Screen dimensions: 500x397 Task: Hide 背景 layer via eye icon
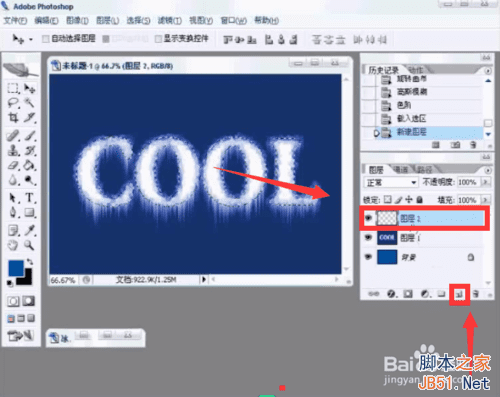(x=368, y=257)
